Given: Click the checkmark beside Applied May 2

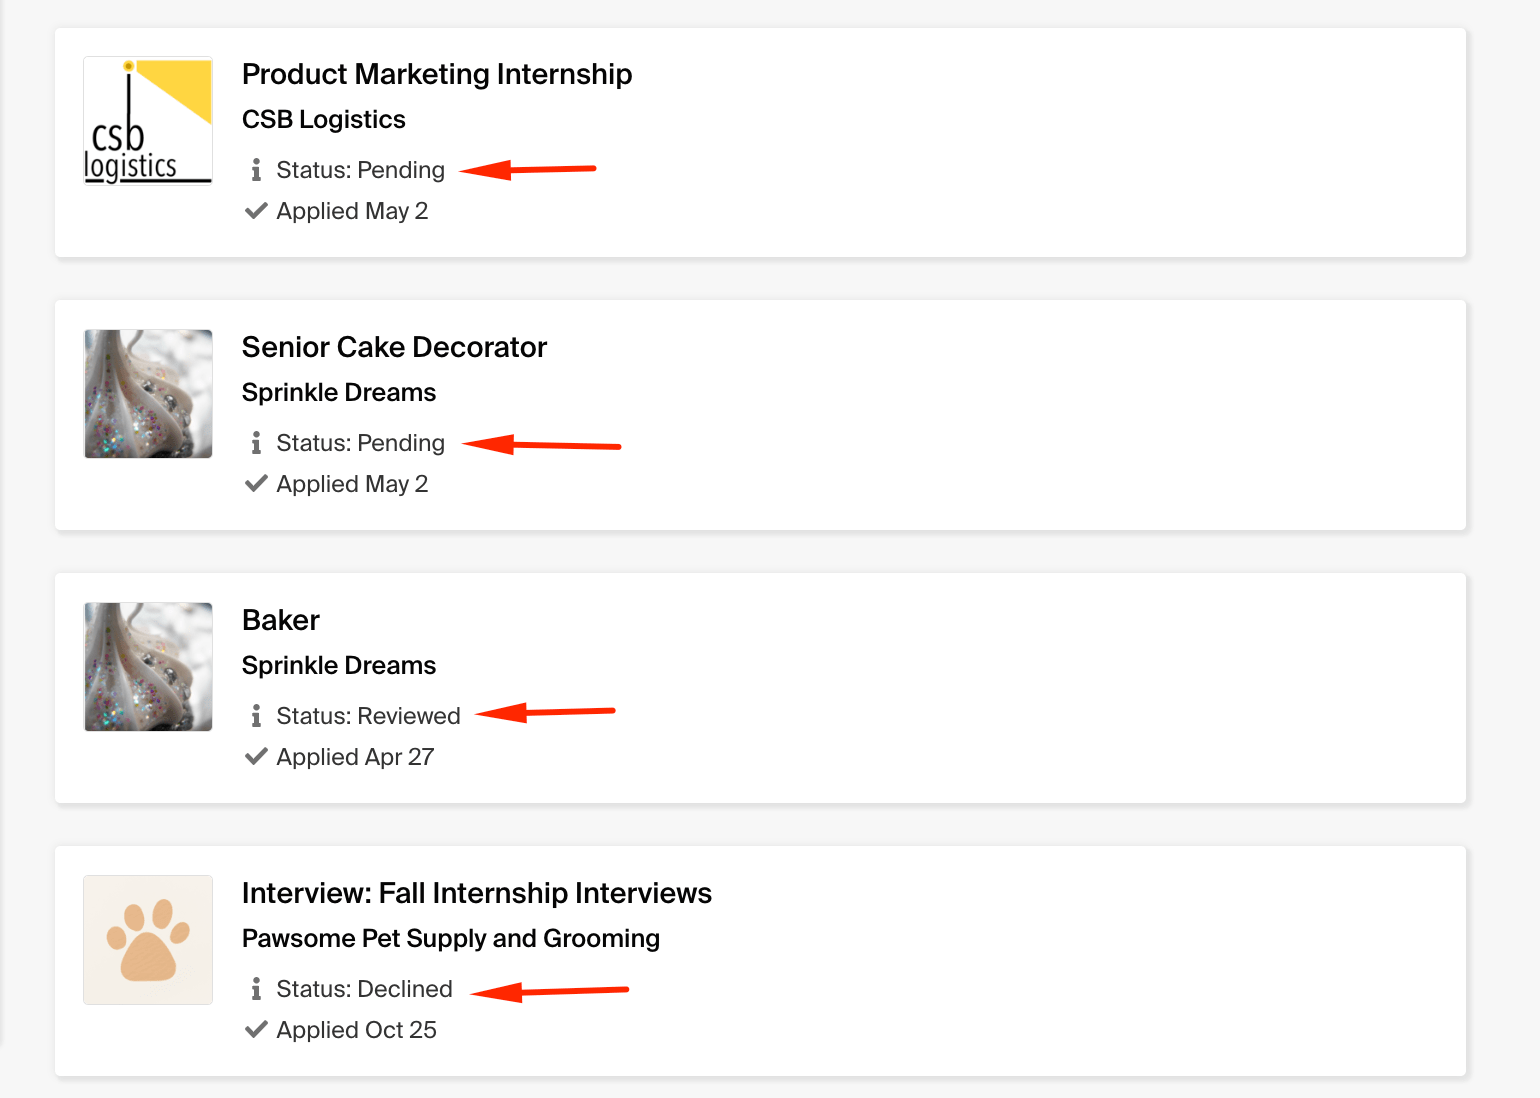Looking at the screenshot, I should (x=256, y=210).
